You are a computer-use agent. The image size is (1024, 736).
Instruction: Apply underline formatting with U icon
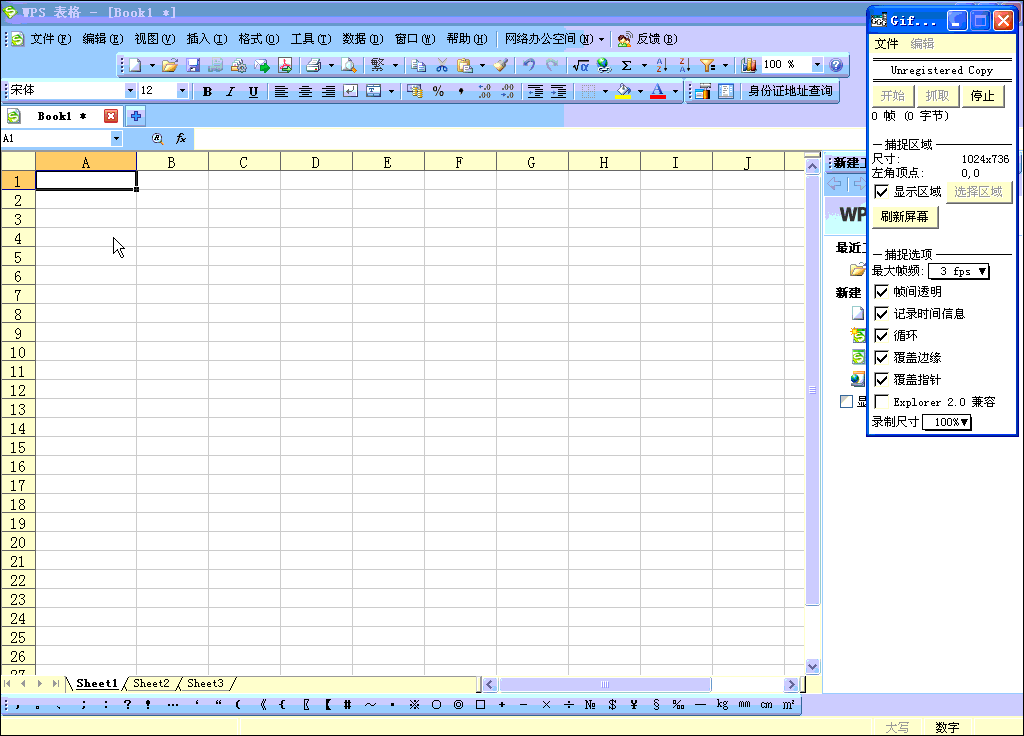pyautogui.click(x=253, y=91)
